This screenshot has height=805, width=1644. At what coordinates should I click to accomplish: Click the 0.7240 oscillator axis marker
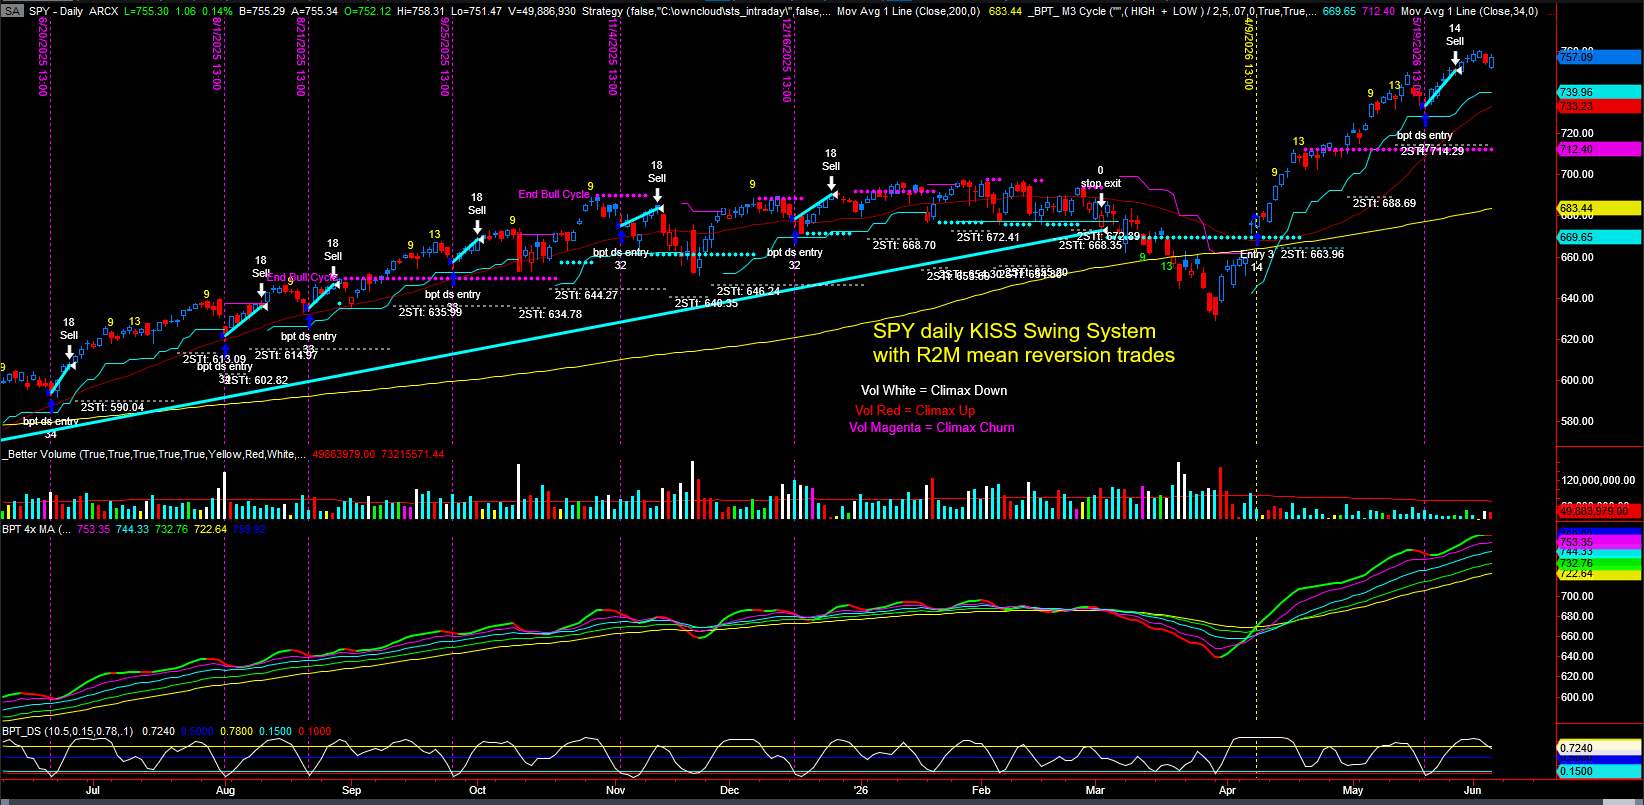pos(1600,748)
